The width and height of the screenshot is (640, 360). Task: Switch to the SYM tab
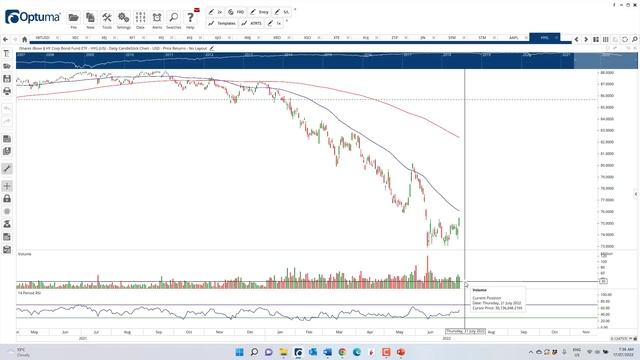pyautogui.click(x=452, y=38)
